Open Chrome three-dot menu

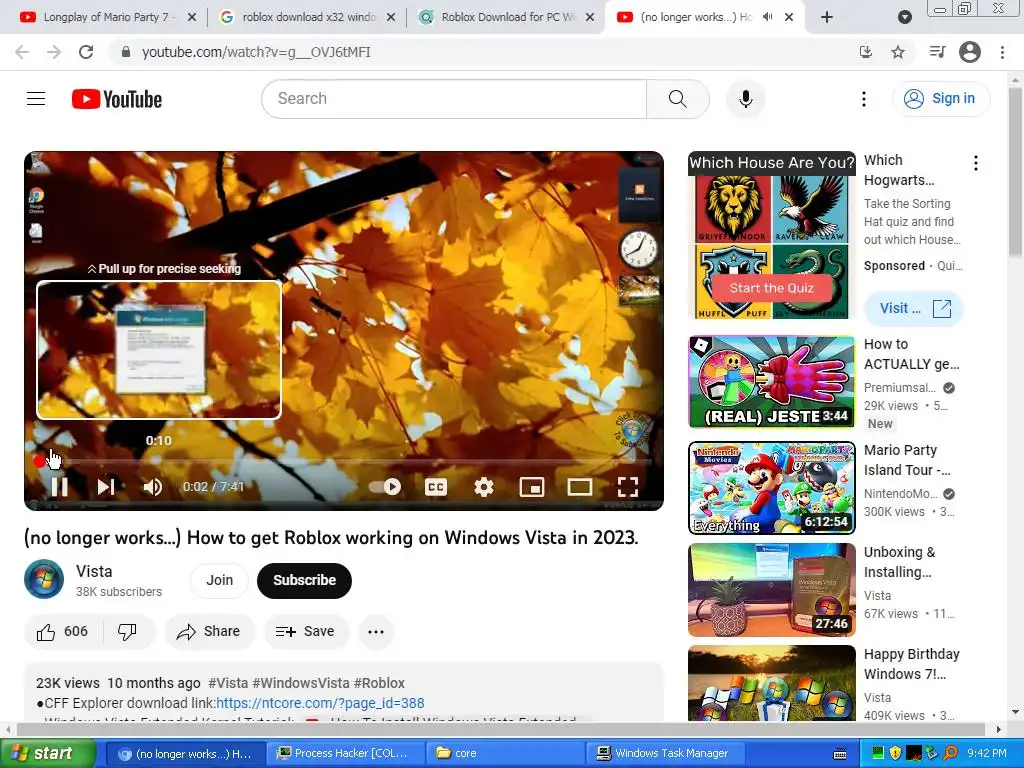(x=1002, y=52)
